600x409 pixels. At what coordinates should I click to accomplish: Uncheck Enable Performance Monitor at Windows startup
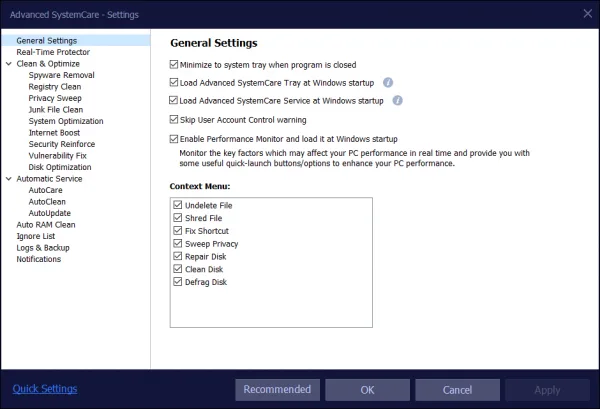click(174, 139)
